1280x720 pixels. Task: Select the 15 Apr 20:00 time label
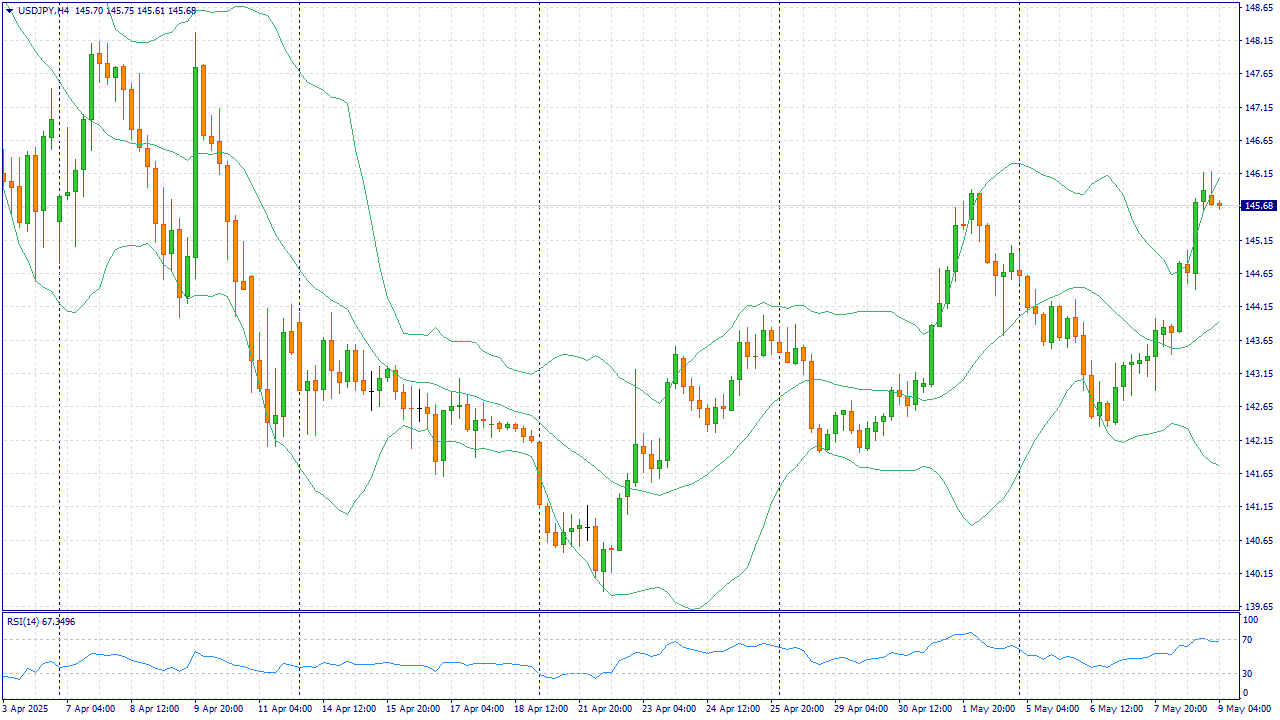point(413,709)
